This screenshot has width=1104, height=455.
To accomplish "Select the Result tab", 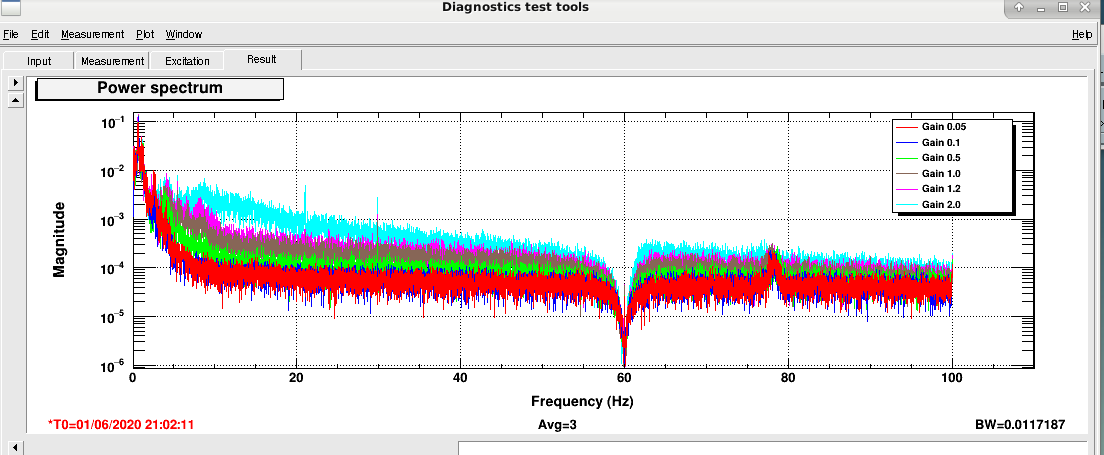I will pos(262,60).
